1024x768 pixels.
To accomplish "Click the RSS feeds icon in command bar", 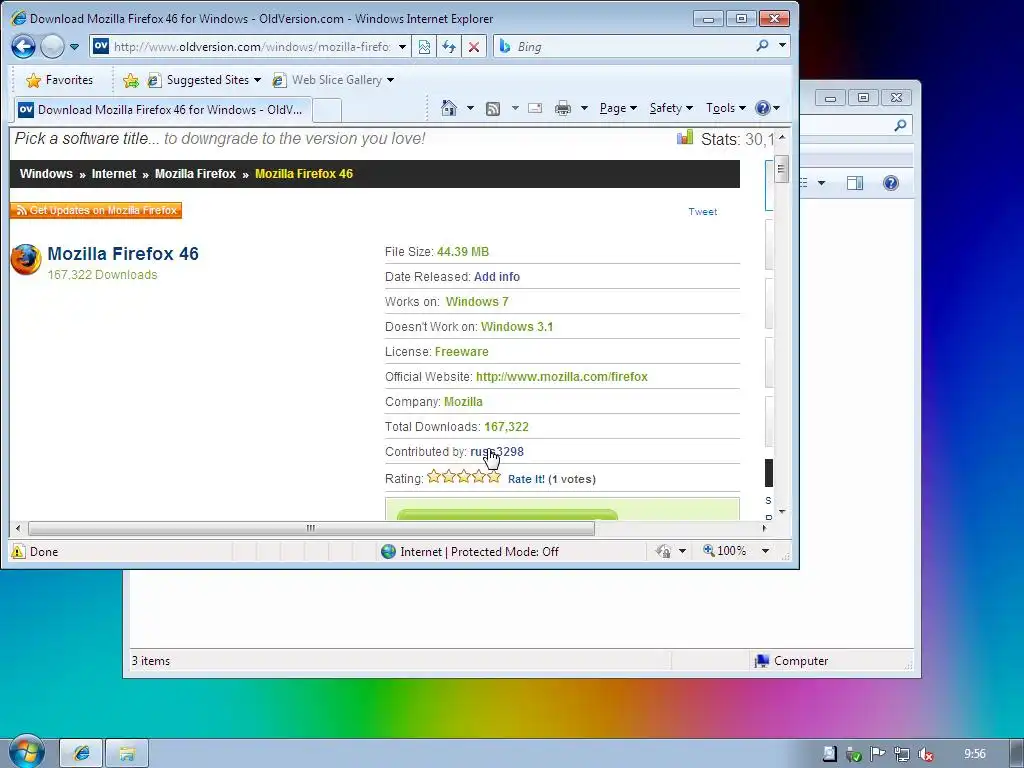I will (493, 108).
